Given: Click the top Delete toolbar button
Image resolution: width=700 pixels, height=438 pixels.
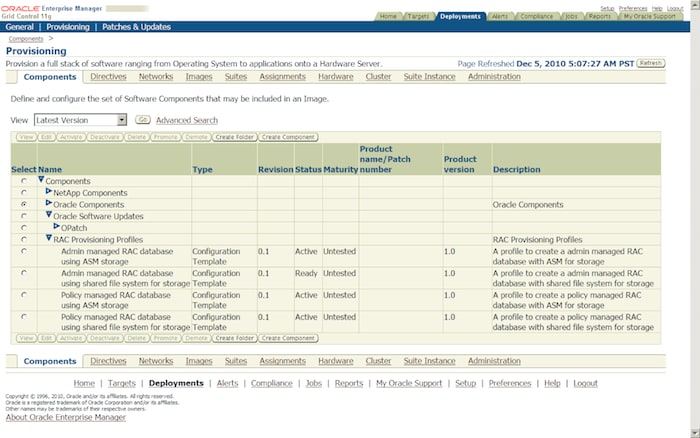Looking at the screenshot, I should click(137, 137).
